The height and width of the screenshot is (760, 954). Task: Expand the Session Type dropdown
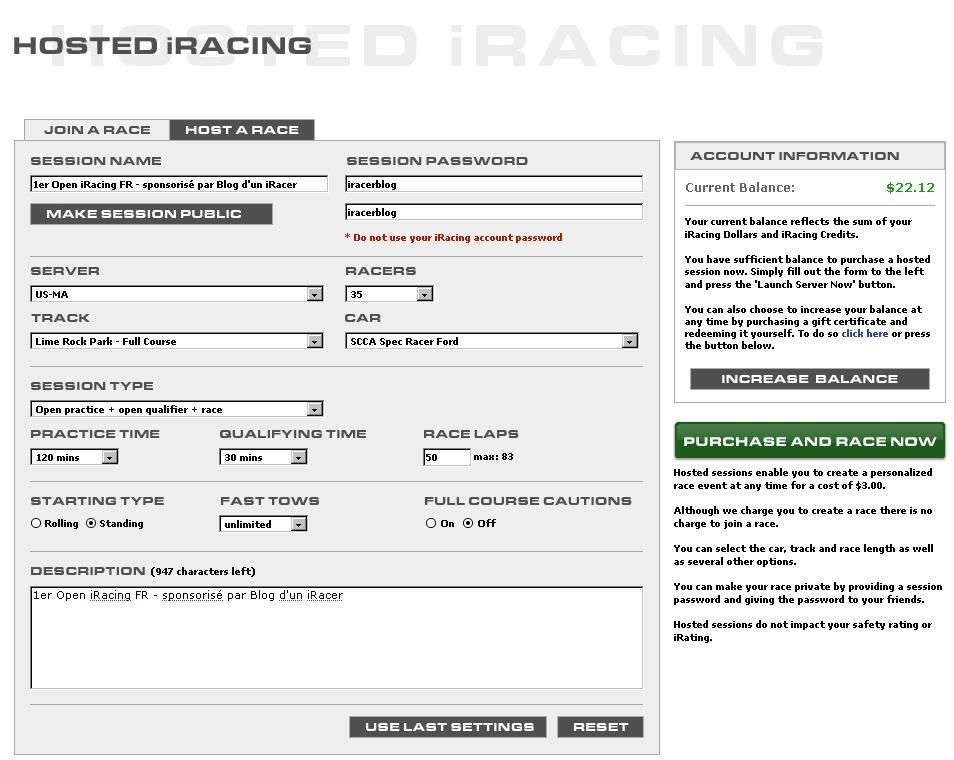[176, 410]
